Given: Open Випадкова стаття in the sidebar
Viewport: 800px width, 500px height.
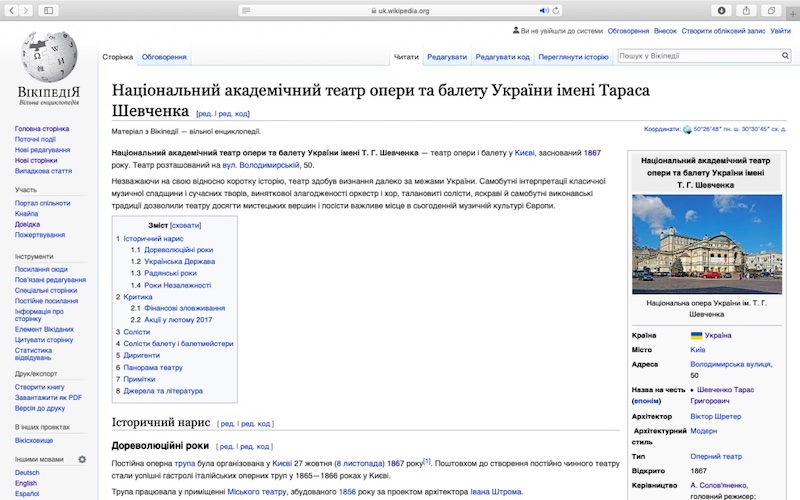Looking at the screenshot, I should pyautogui.click(x=43, y=171).
